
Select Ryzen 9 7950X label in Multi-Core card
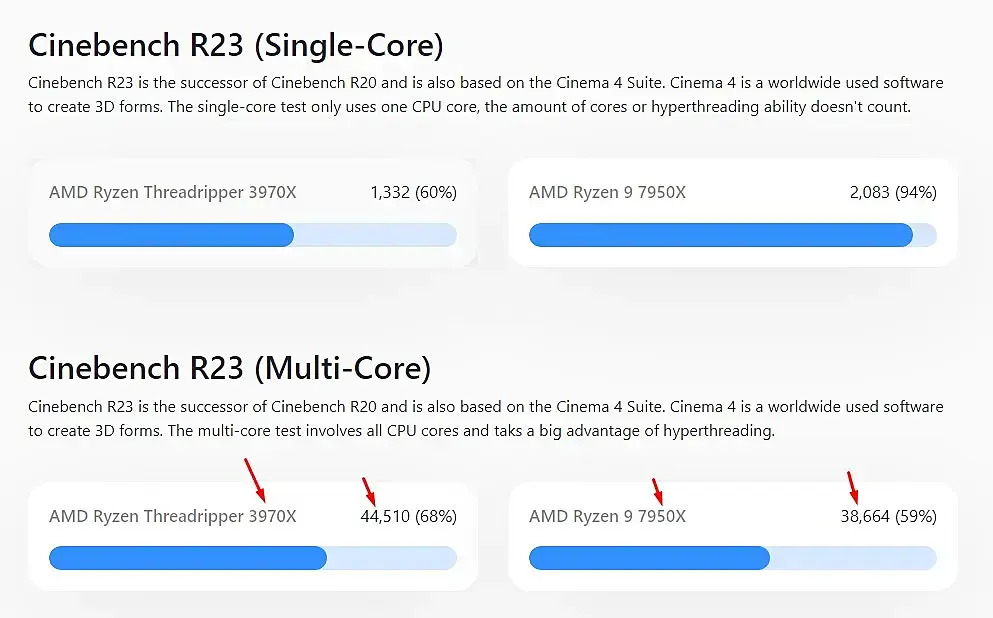point(607,516)
